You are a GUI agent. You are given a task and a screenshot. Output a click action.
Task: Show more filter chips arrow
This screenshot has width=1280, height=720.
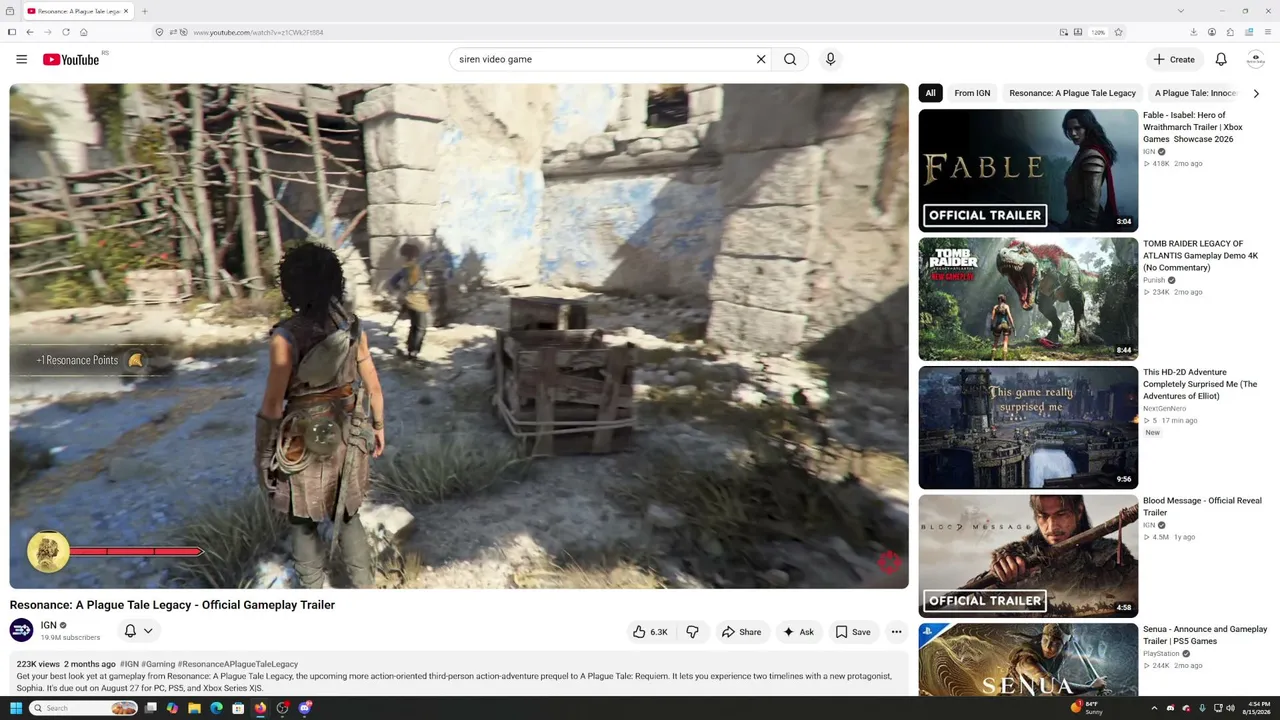(x=1256, y=93)
